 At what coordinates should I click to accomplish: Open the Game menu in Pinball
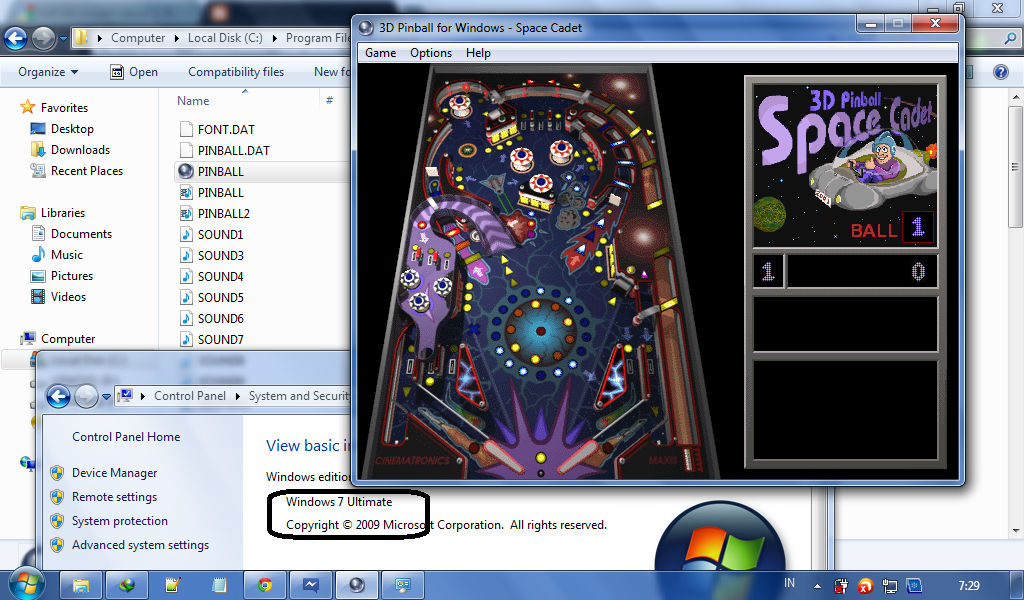click(x=380, y=53)
